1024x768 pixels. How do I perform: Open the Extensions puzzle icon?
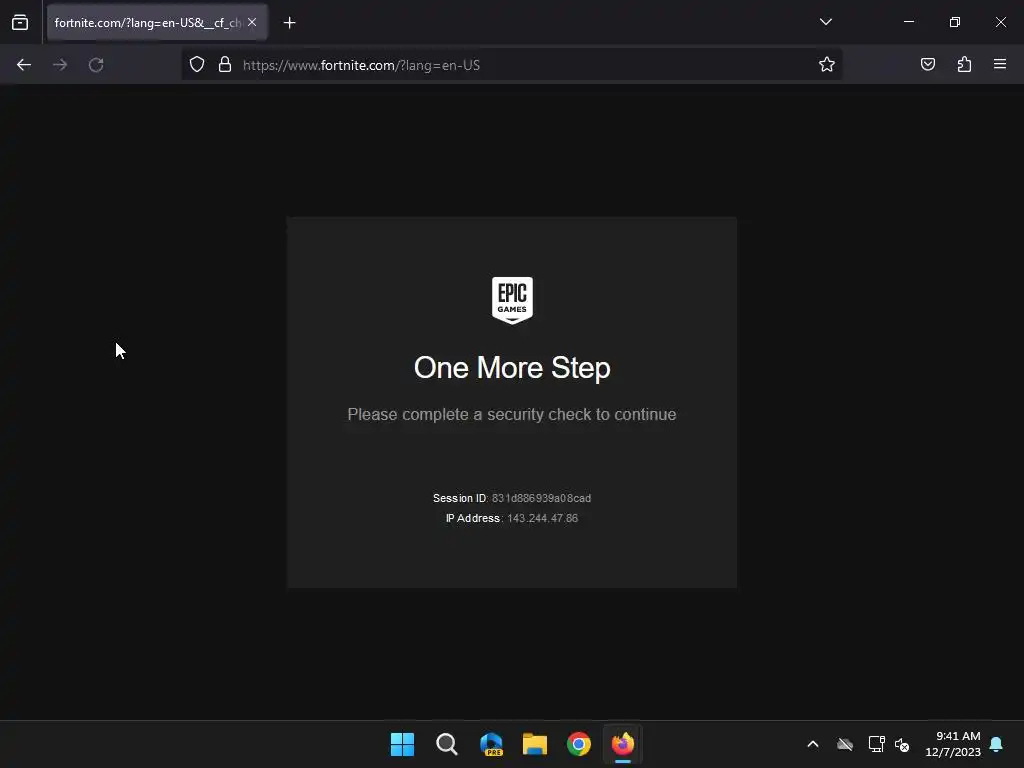(x=964, y=64)
